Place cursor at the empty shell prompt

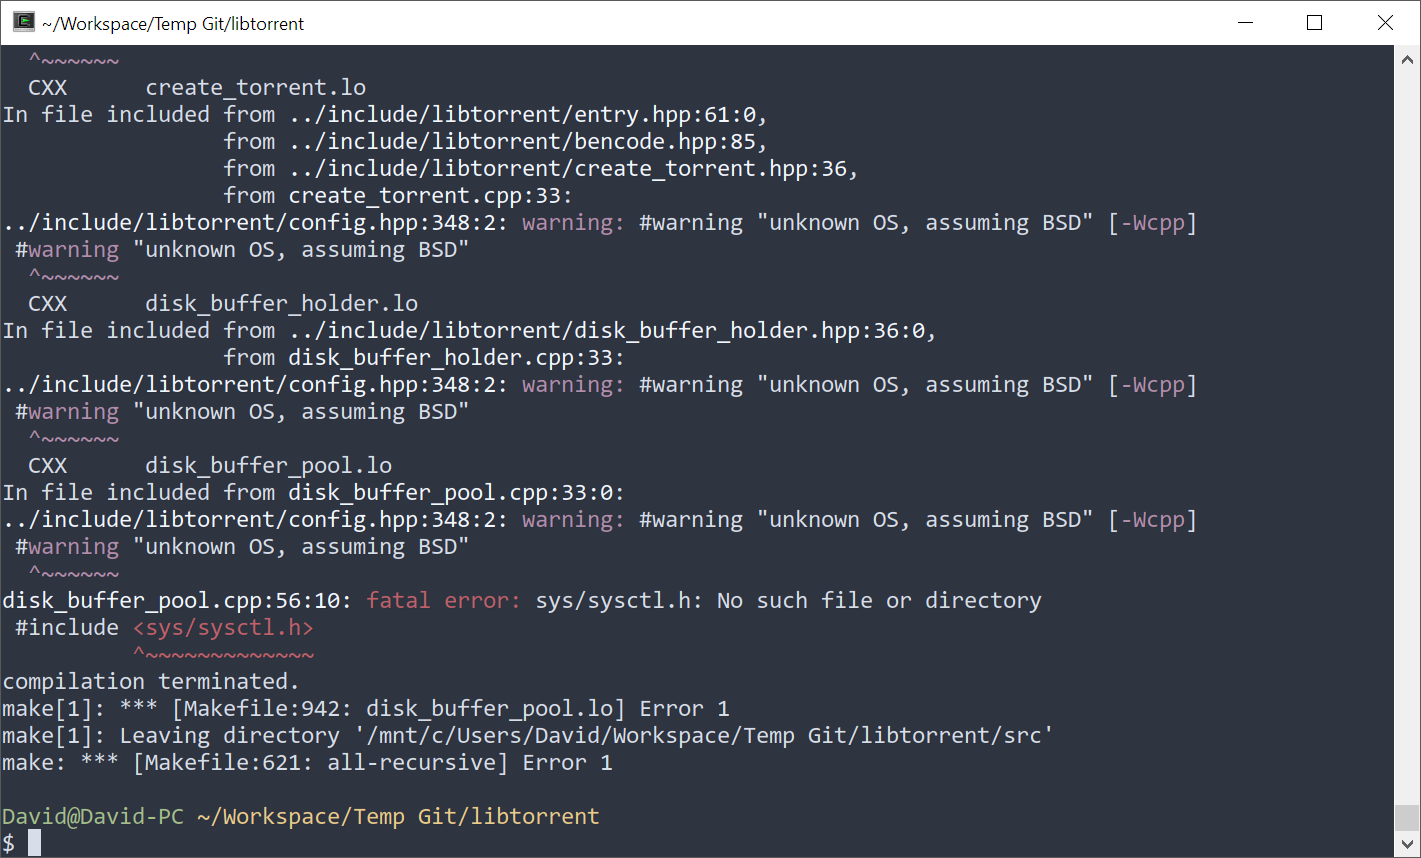coord(35,842)
